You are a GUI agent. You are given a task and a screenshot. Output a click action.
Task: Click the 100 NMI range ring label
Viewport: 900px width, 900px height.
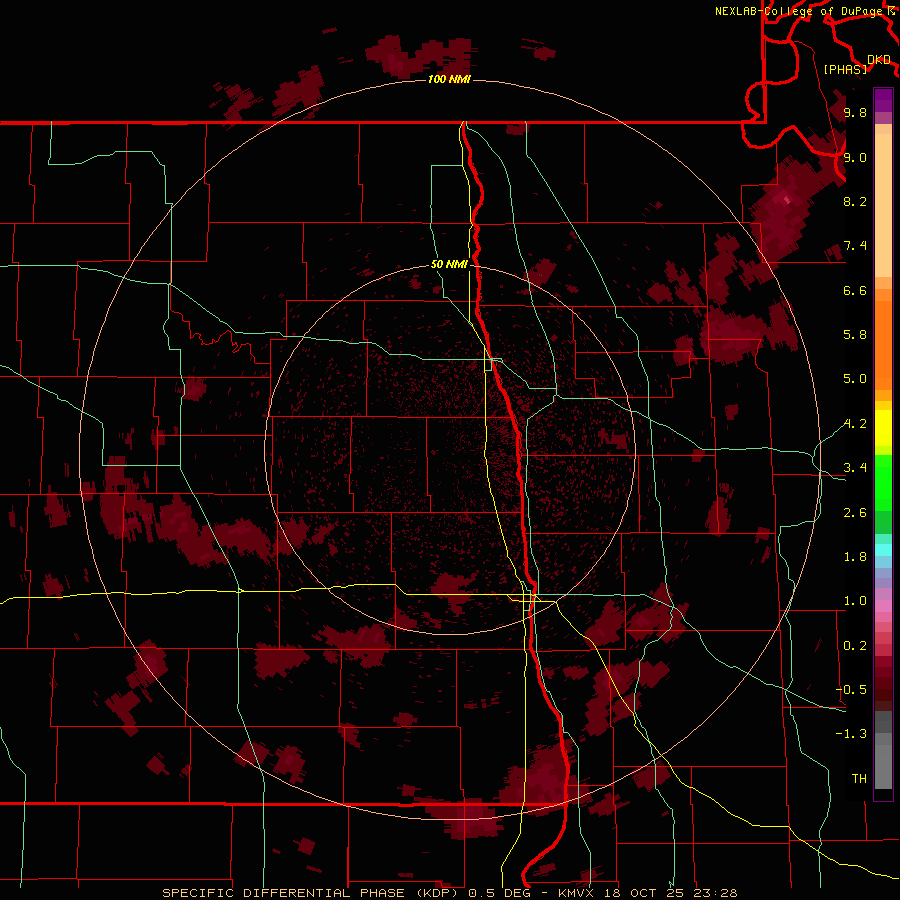tap(449, 79)
